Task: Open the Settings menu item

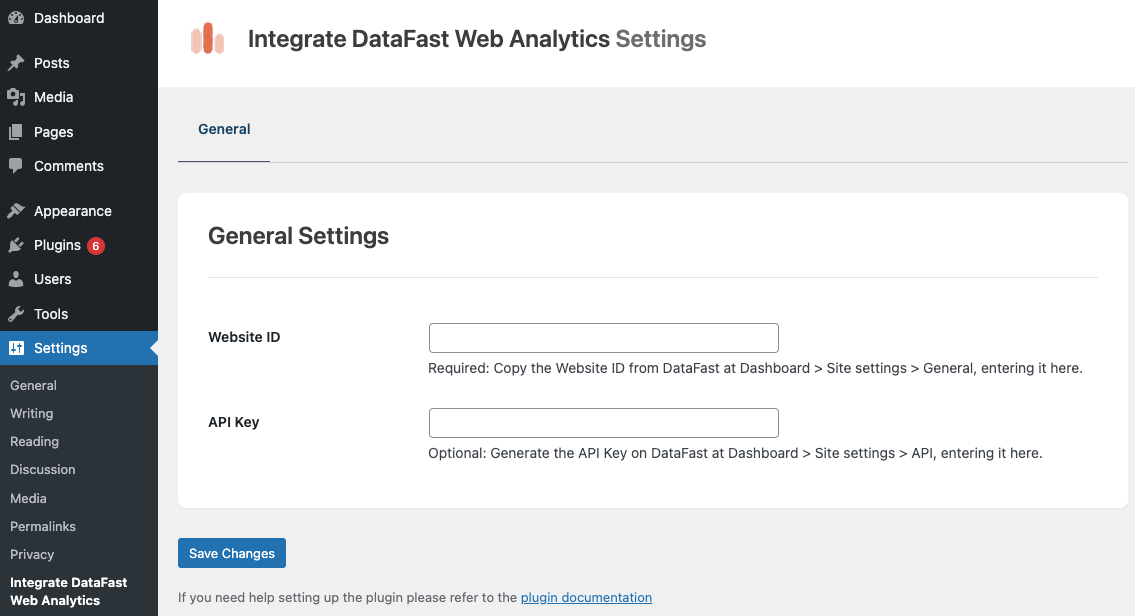Action: (x=61, y=348)
